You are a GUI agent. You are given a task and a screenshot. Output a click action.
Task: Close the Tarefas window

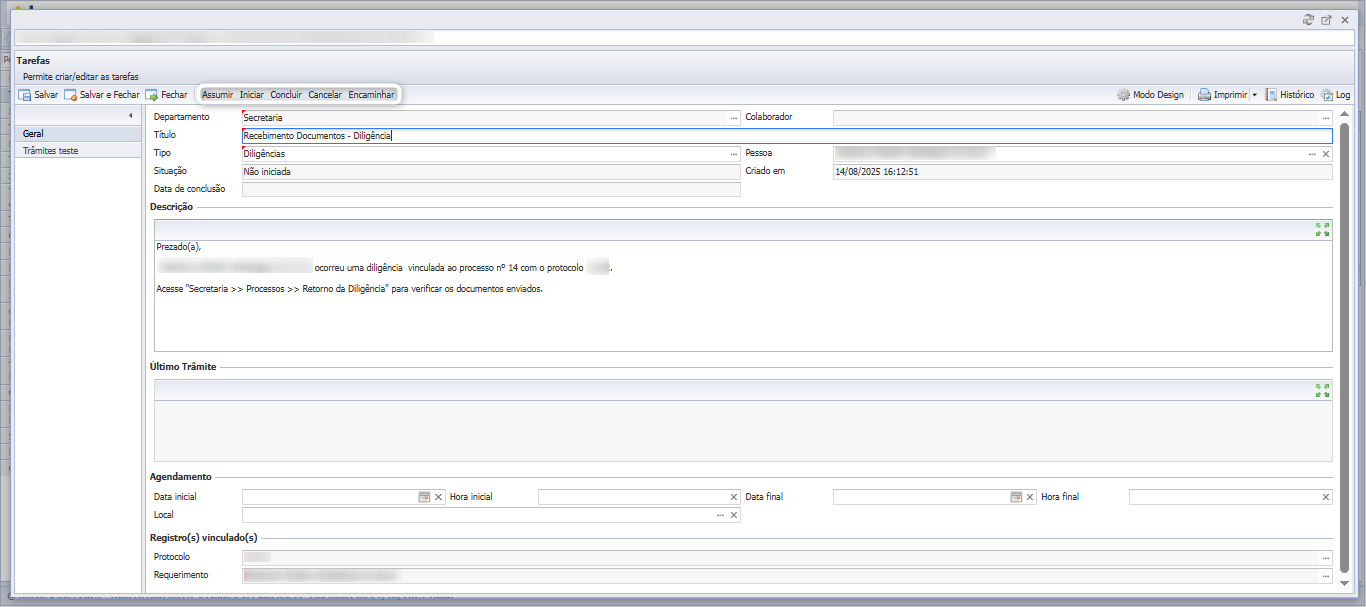pos(1345,20)
